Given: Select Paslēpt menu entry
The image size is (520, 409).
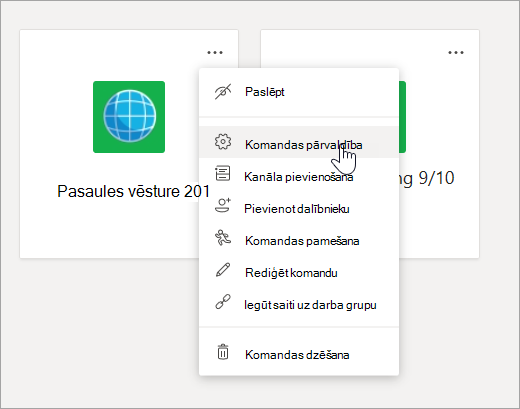Looking at the screenshot, I should coord(299,92).
